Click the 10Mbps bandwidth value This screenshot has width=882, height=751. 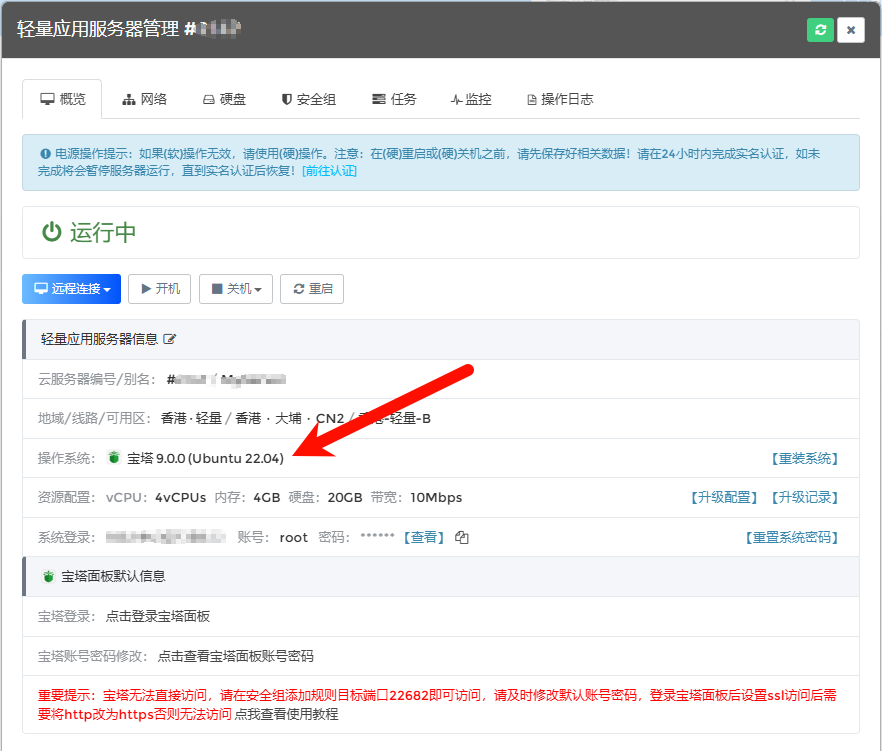pyautogui.click(x=436, y=498)
